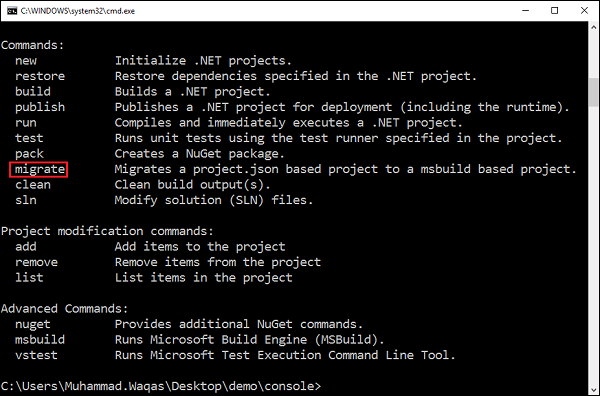
Task: Minimize the command prompt window
Action: [525, 11]
